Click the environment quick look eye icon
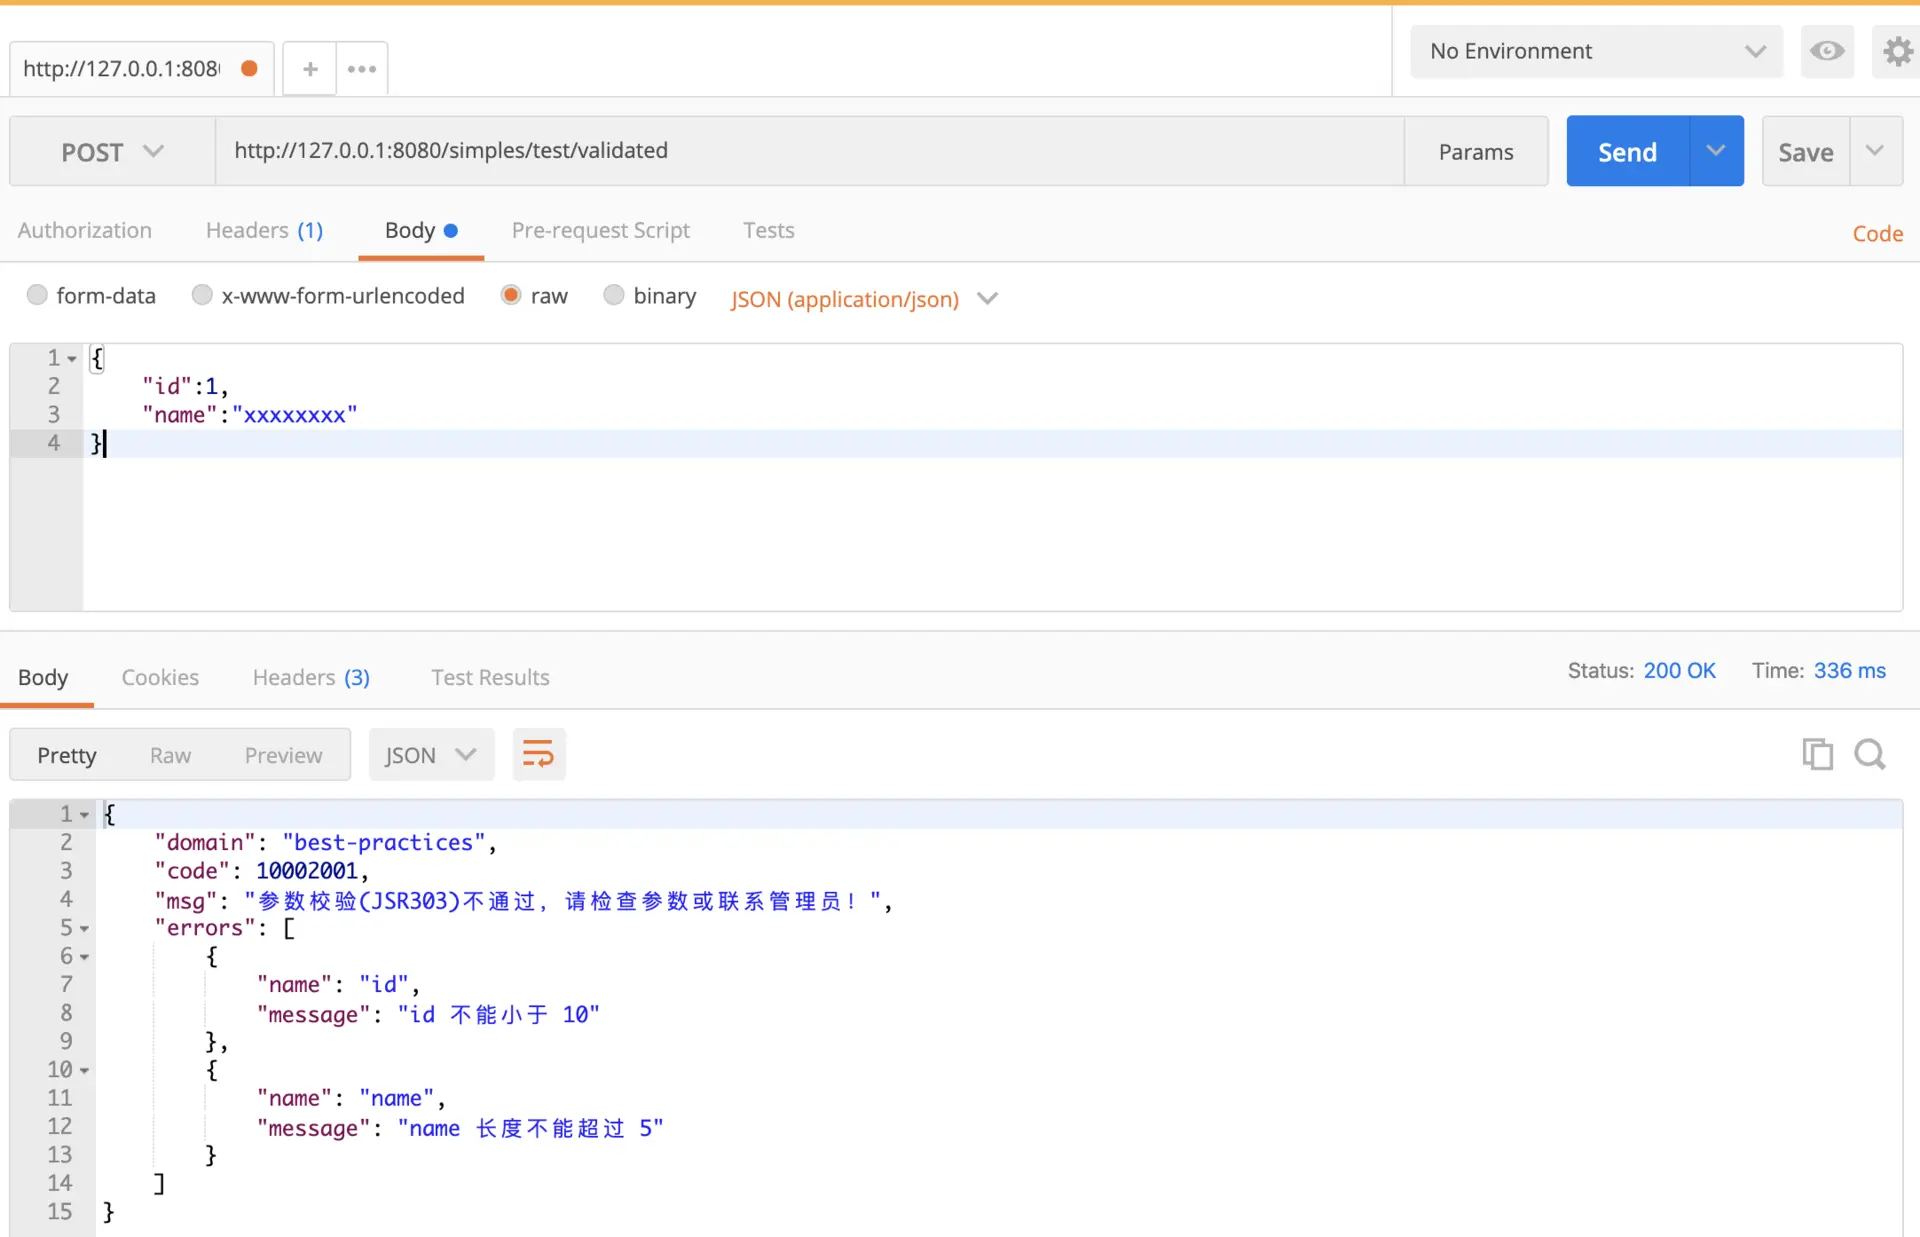The image size is (1920, 1237). click(1826, 51)
